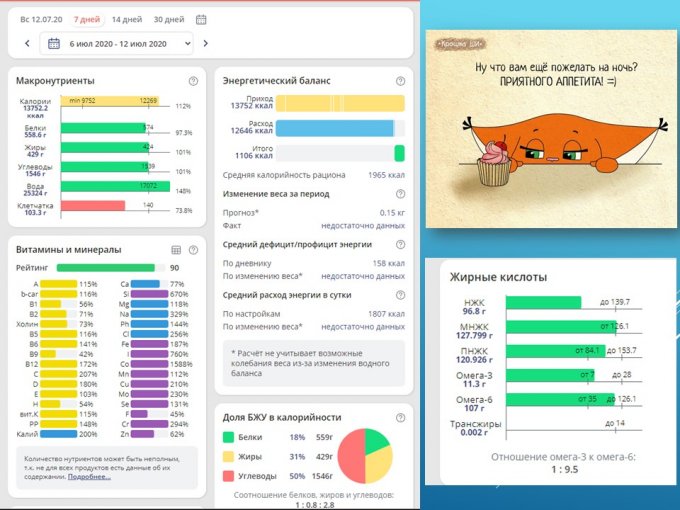This screenshot has width=680, height=510.
Task: Go to the next week with right arrow
Action: (x=205, y=43)
